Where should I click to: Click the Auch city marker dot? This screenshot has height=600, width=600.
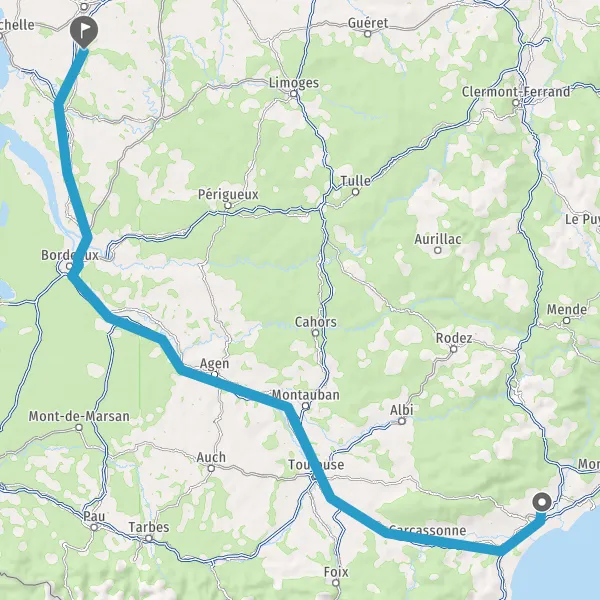tap(211, 468)
